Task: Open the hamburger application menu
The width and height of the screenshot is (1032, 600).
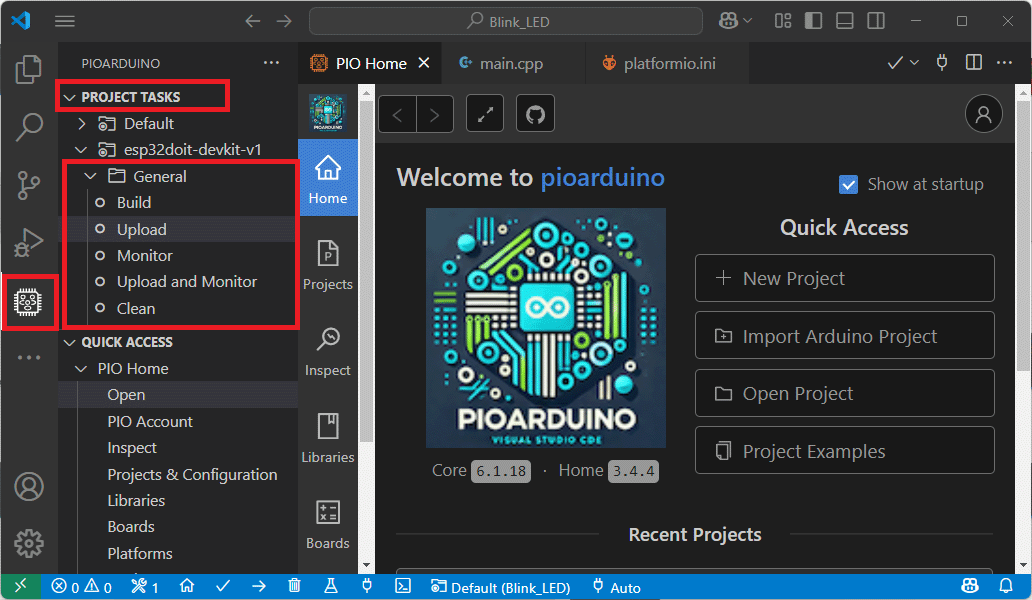Action: coord(64,21)
